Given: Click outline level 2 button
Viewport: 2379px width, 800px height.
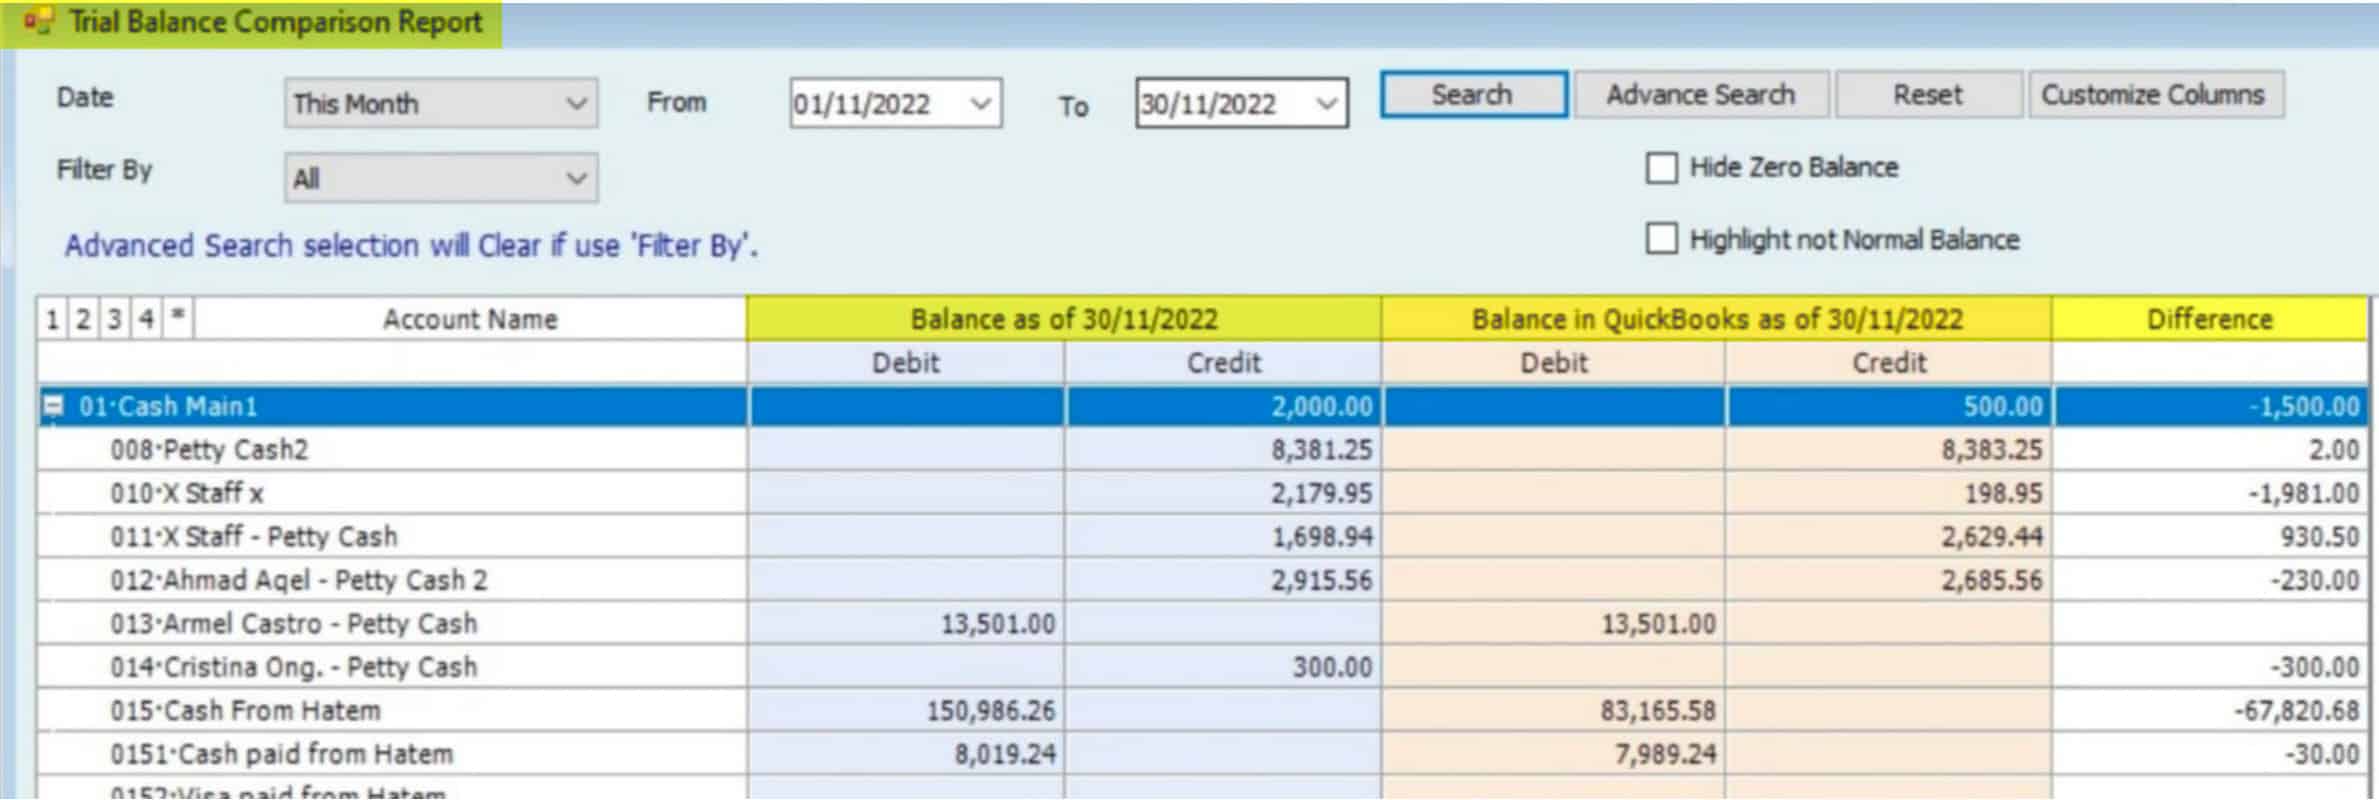Looking at the screenshot, I should [83, 319].
